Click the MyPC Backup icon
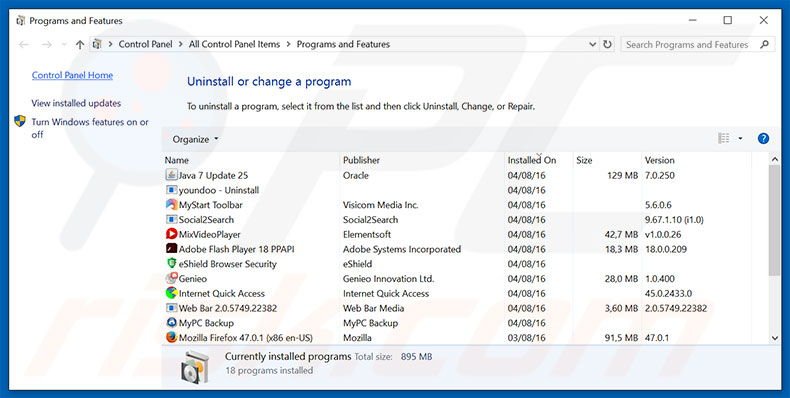Image resolution: width=790 pixels, height=398 pixels. click(x=171, y=322)
